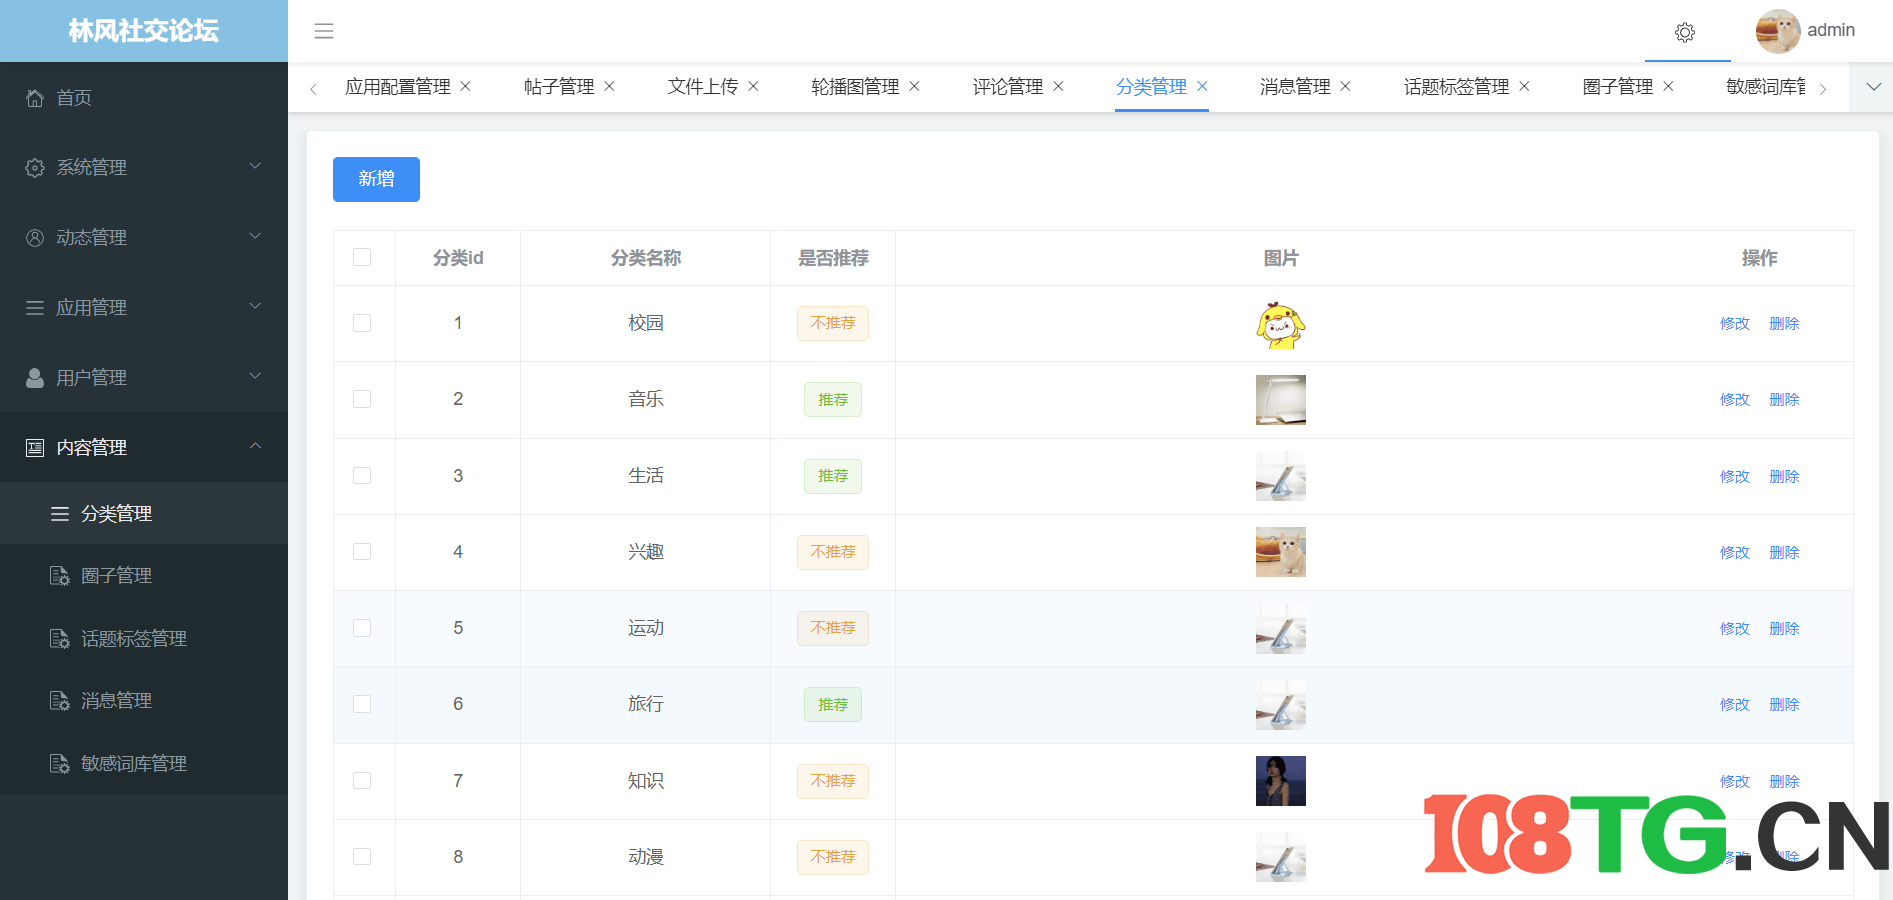Click the settings gear in the header
Image resolution: width=1893 pixels, height=900 pixels.
click(x=1686, y=33)
